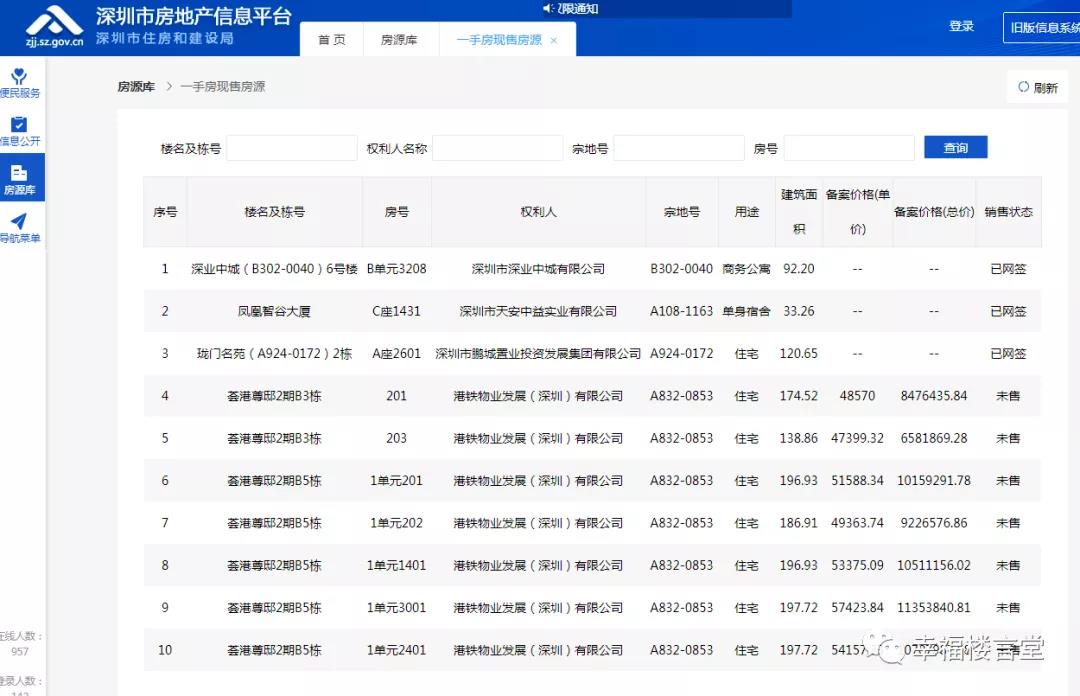This screenshot has width=1080, height=696.
Task: Click the parcel number B302-0040 cell
Action: pos(681,269)
